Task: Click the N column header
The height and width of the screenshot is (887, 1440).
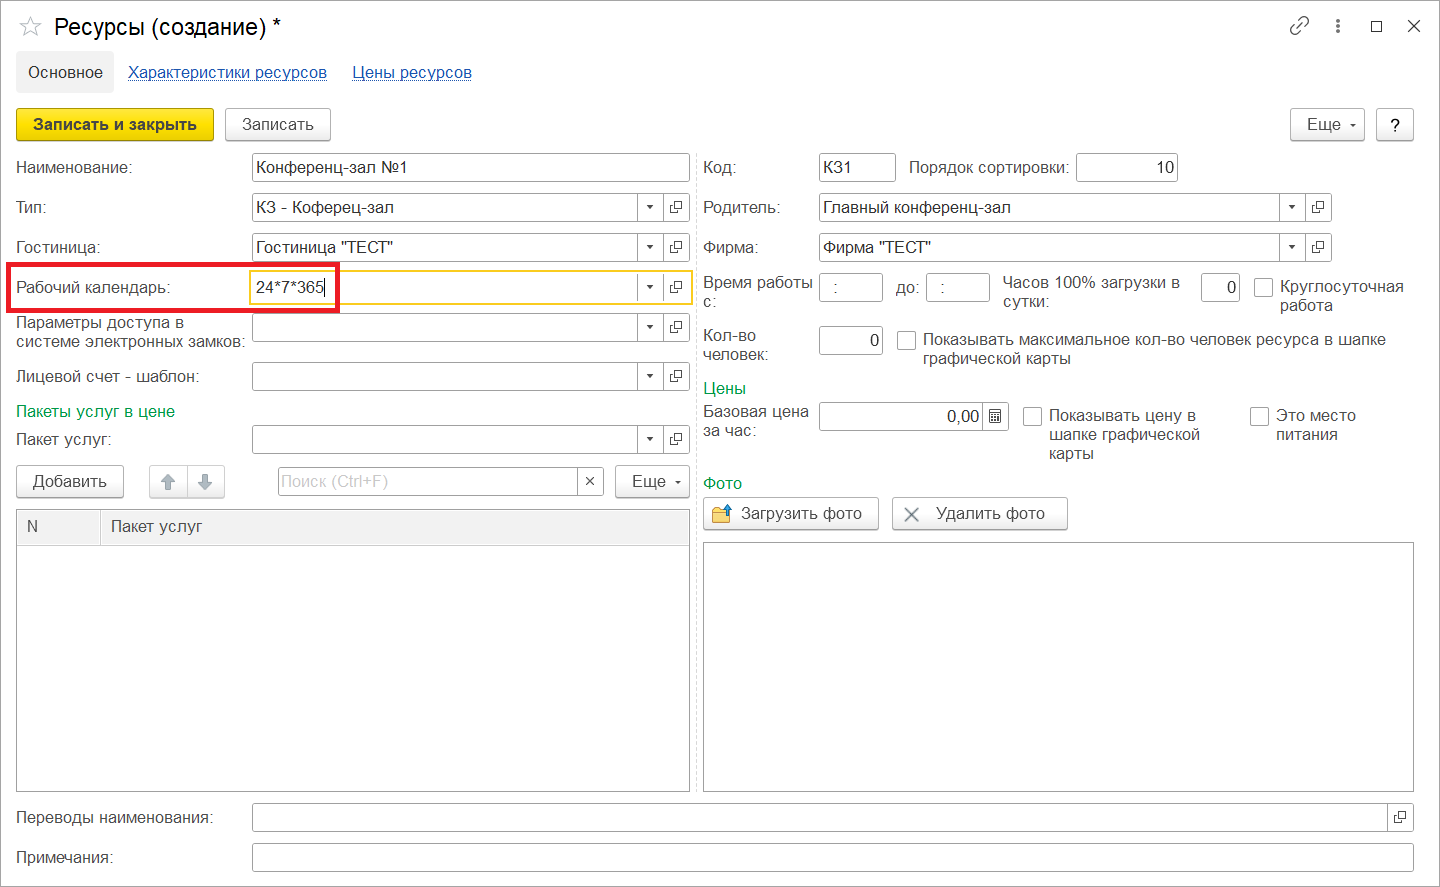Action: coord(59,527)
